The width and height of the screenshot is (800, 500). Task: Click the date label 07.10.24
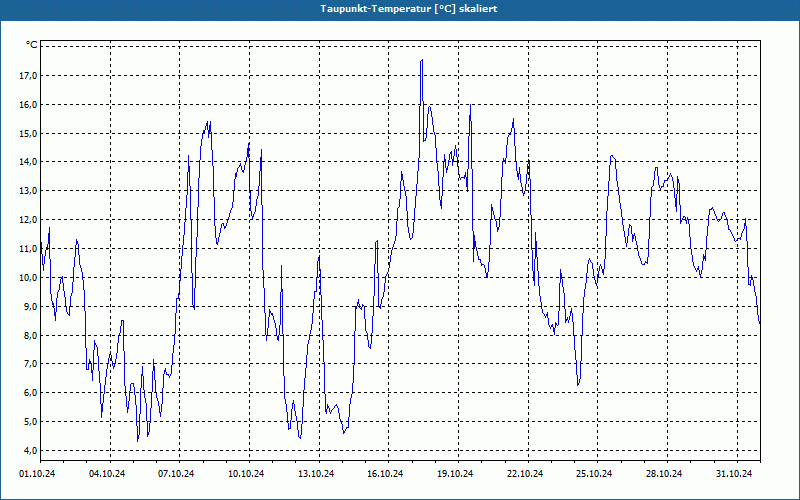(x=176, y=474)
